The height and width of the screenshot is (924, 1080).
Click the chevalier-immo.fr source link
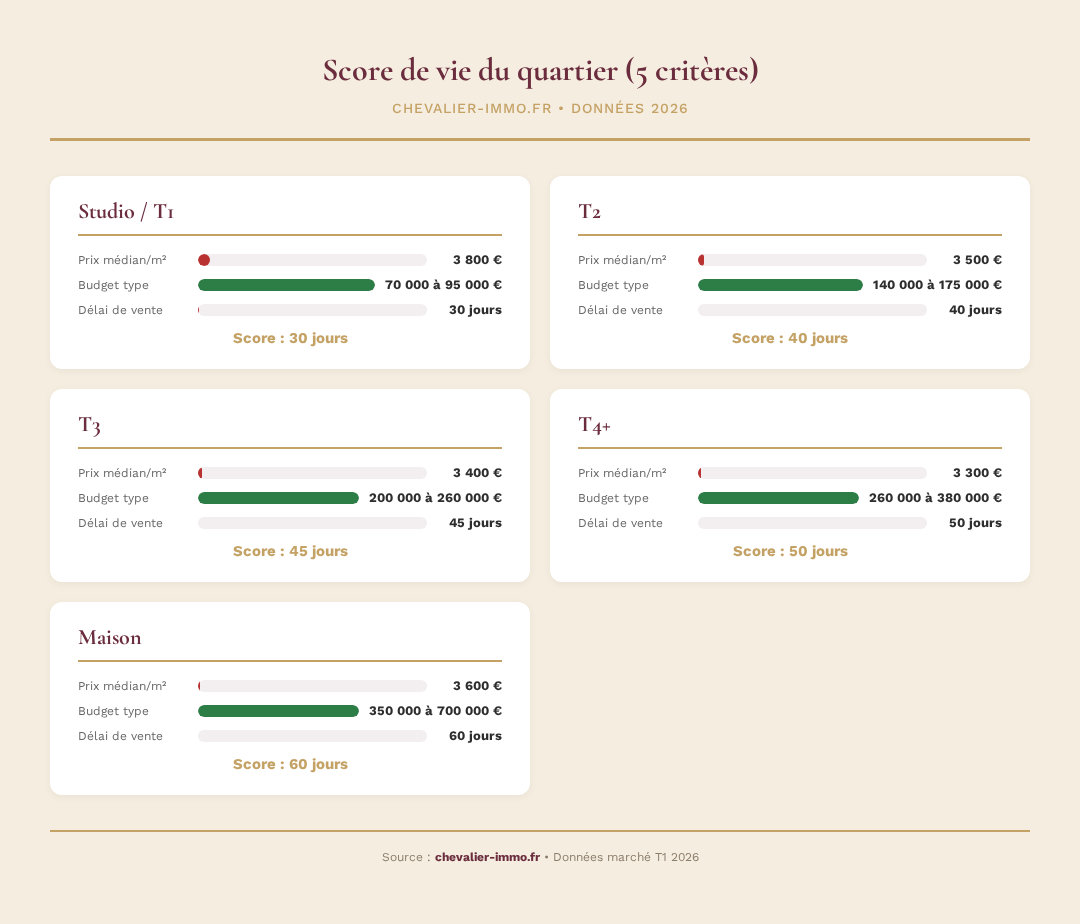click(487, 857)
